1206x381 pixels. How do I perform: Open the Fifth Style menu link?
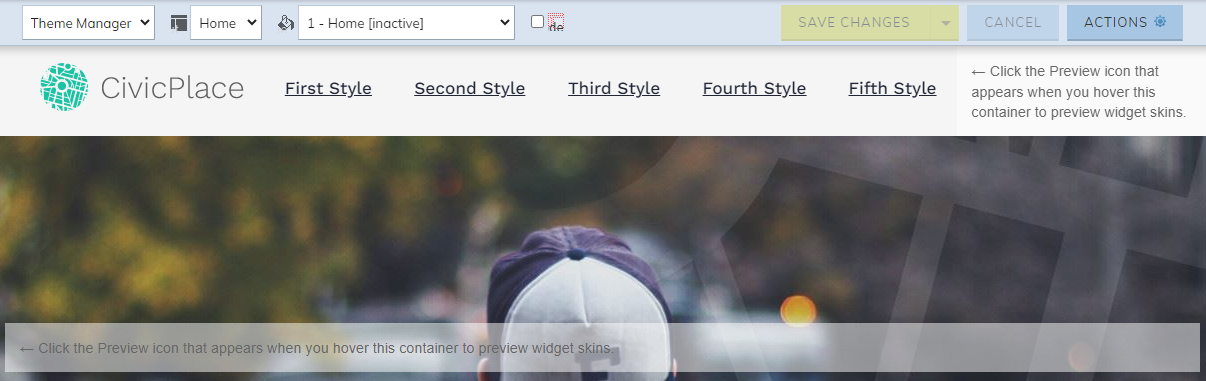pyautogui.click(x=892, y=88)
